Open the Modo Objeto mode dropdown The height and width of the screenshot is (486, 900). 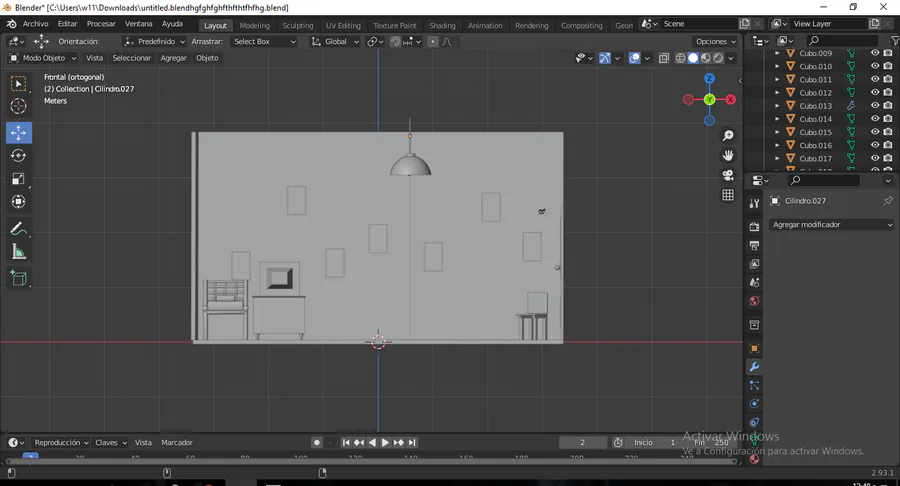(x=43, y=58)
